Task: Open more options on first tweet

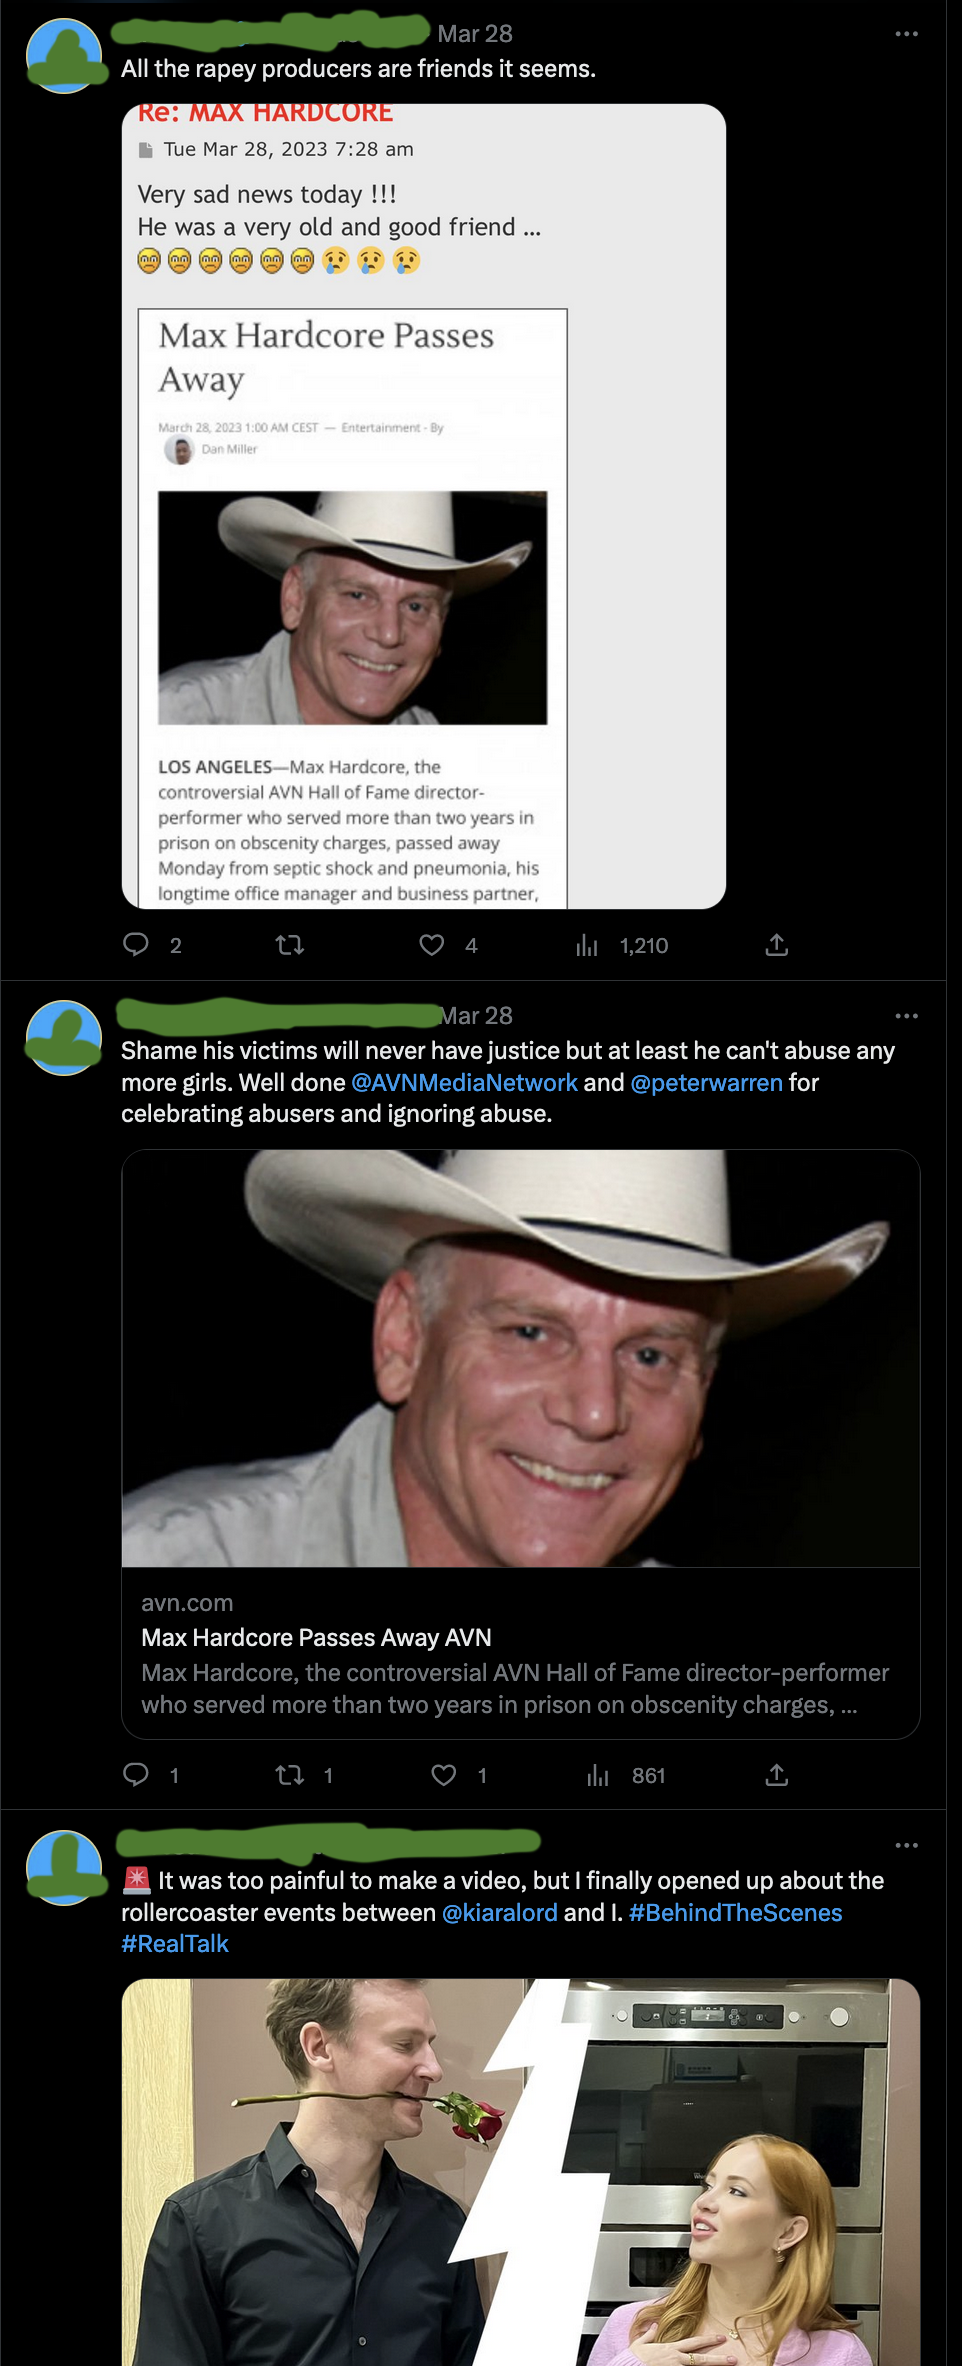Action: 906,34
